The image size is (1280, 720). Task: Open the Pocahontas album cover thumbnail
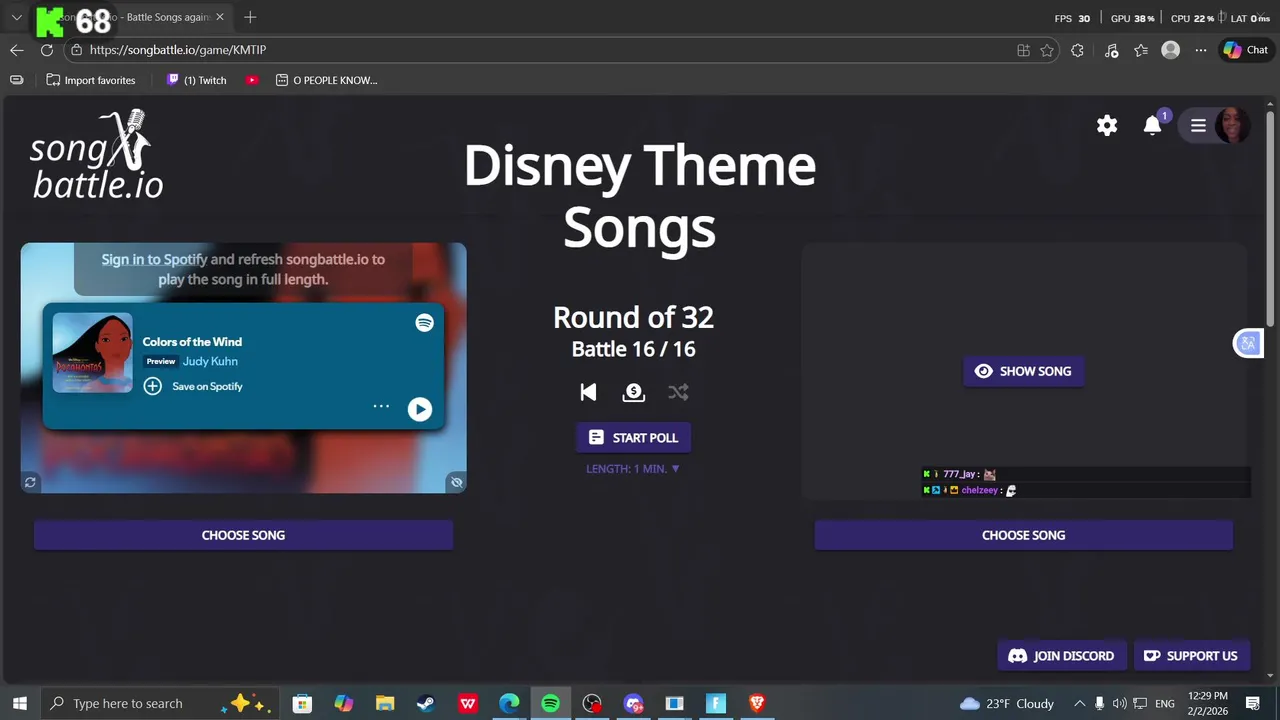click(x=92, y=352)
